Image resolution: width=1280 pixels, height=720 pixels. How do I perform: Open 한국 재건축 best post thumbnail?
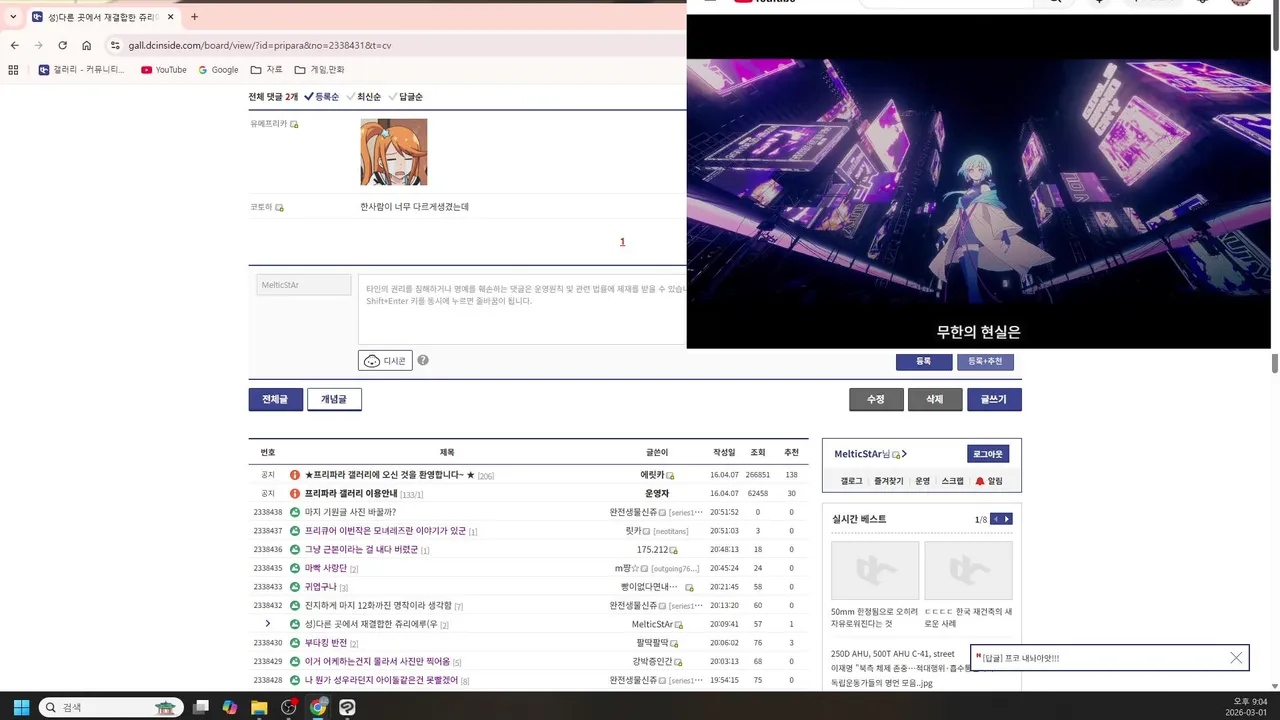coord(968,570)
